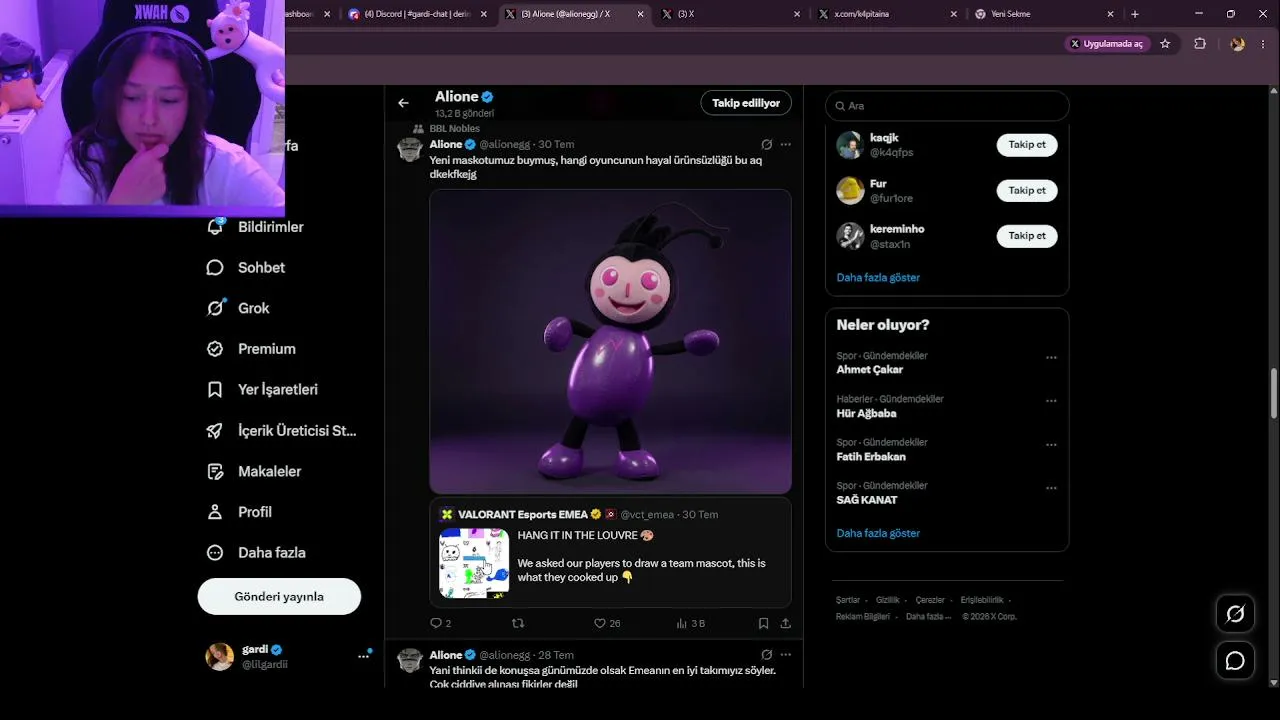Open the Hür Ağbaba trending topic

[x=866, y=413]
